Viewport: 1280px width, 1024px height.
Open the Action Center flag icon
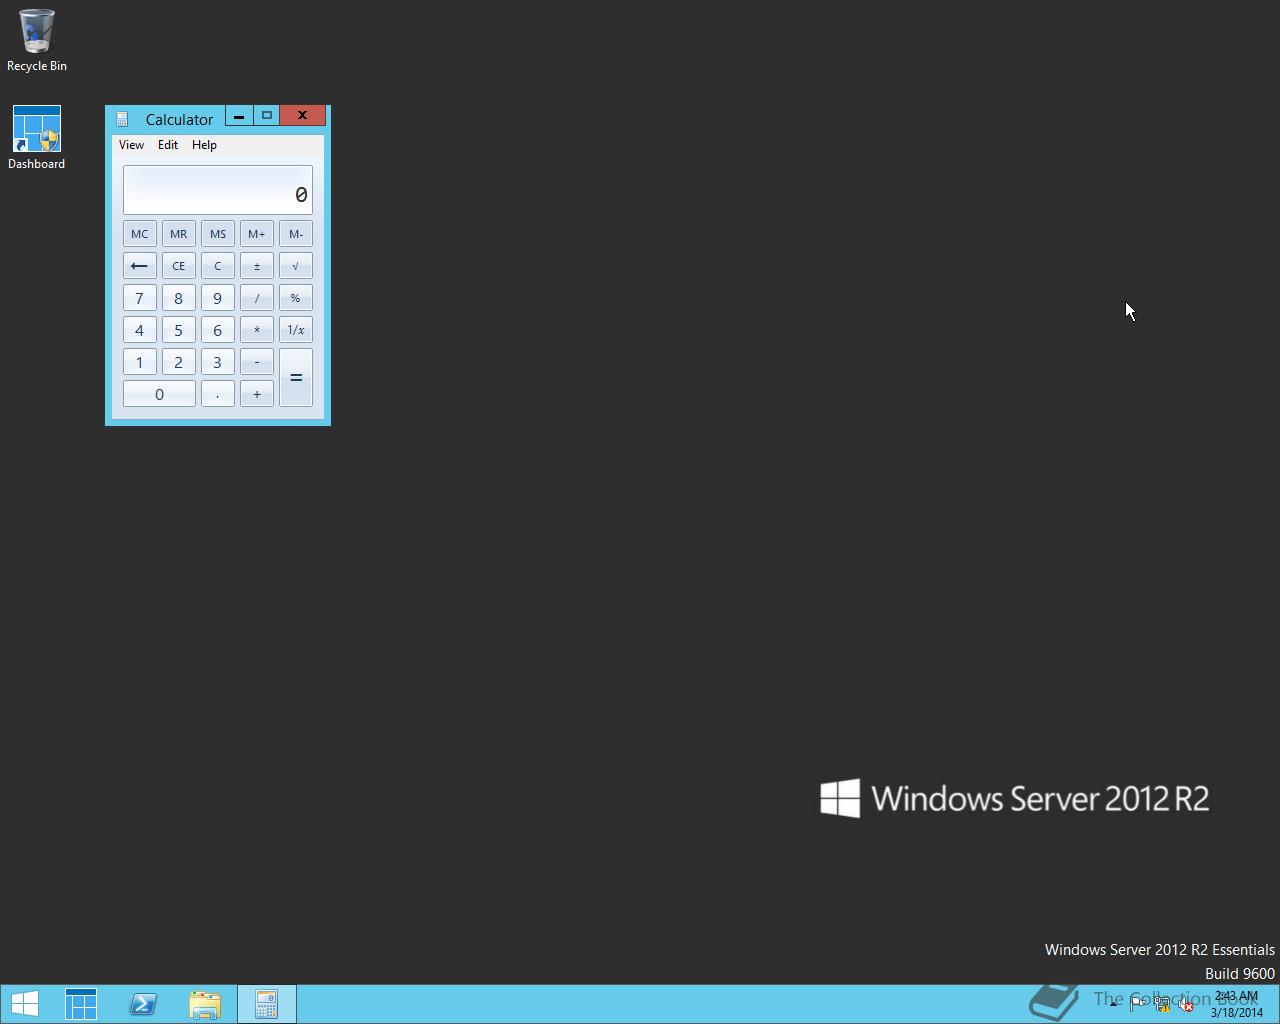tap(1138, 1004)
